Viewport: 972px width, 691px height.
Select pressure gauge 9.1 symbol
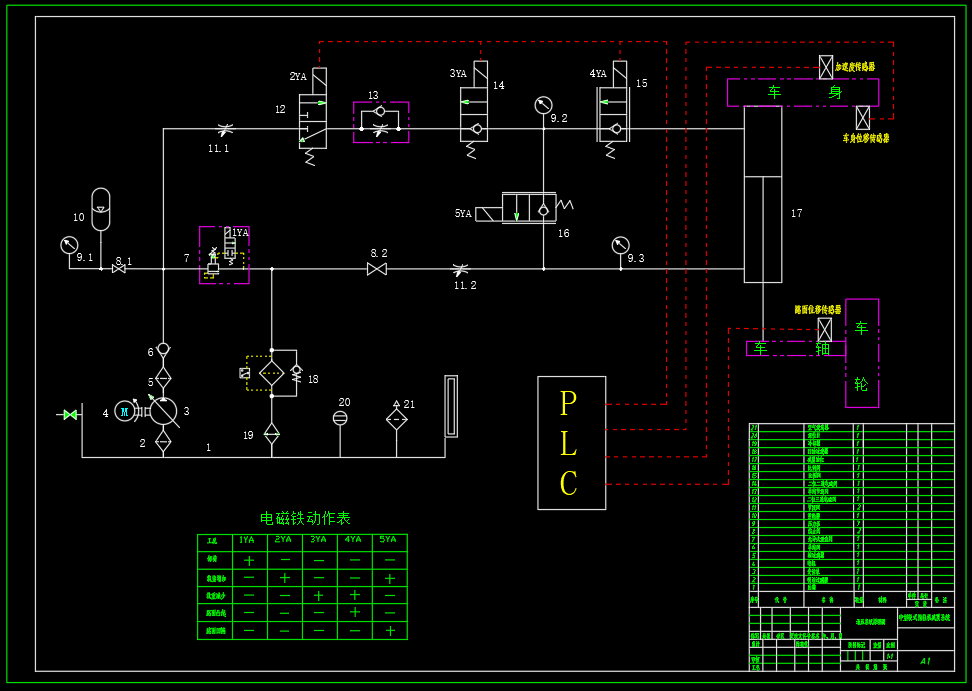(x=69, y=245)
